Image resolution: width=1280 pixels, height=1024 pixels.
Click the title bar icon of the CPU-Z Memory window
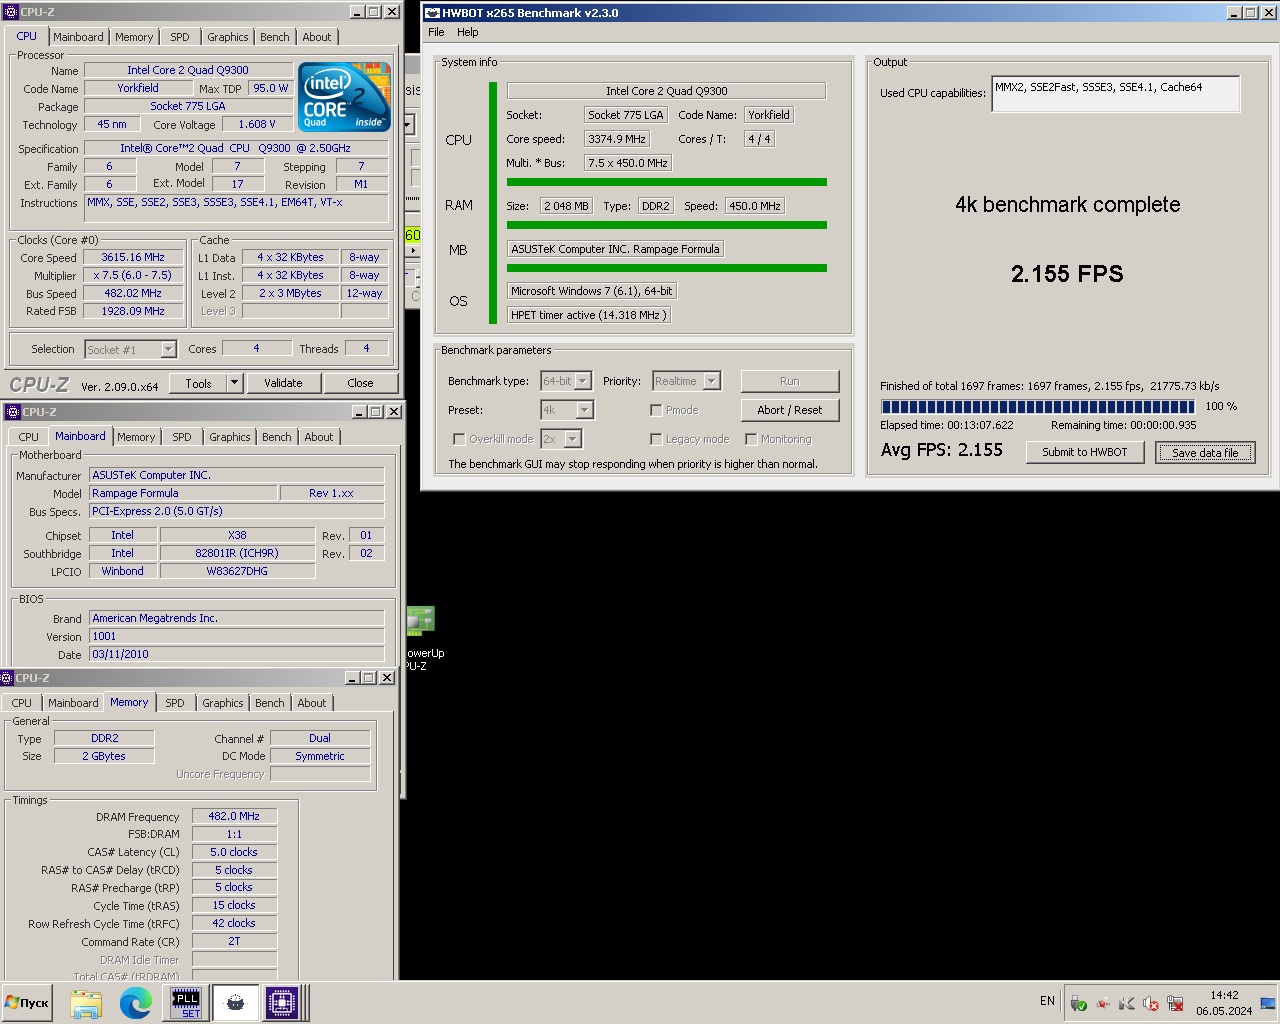tap(7, 677)
